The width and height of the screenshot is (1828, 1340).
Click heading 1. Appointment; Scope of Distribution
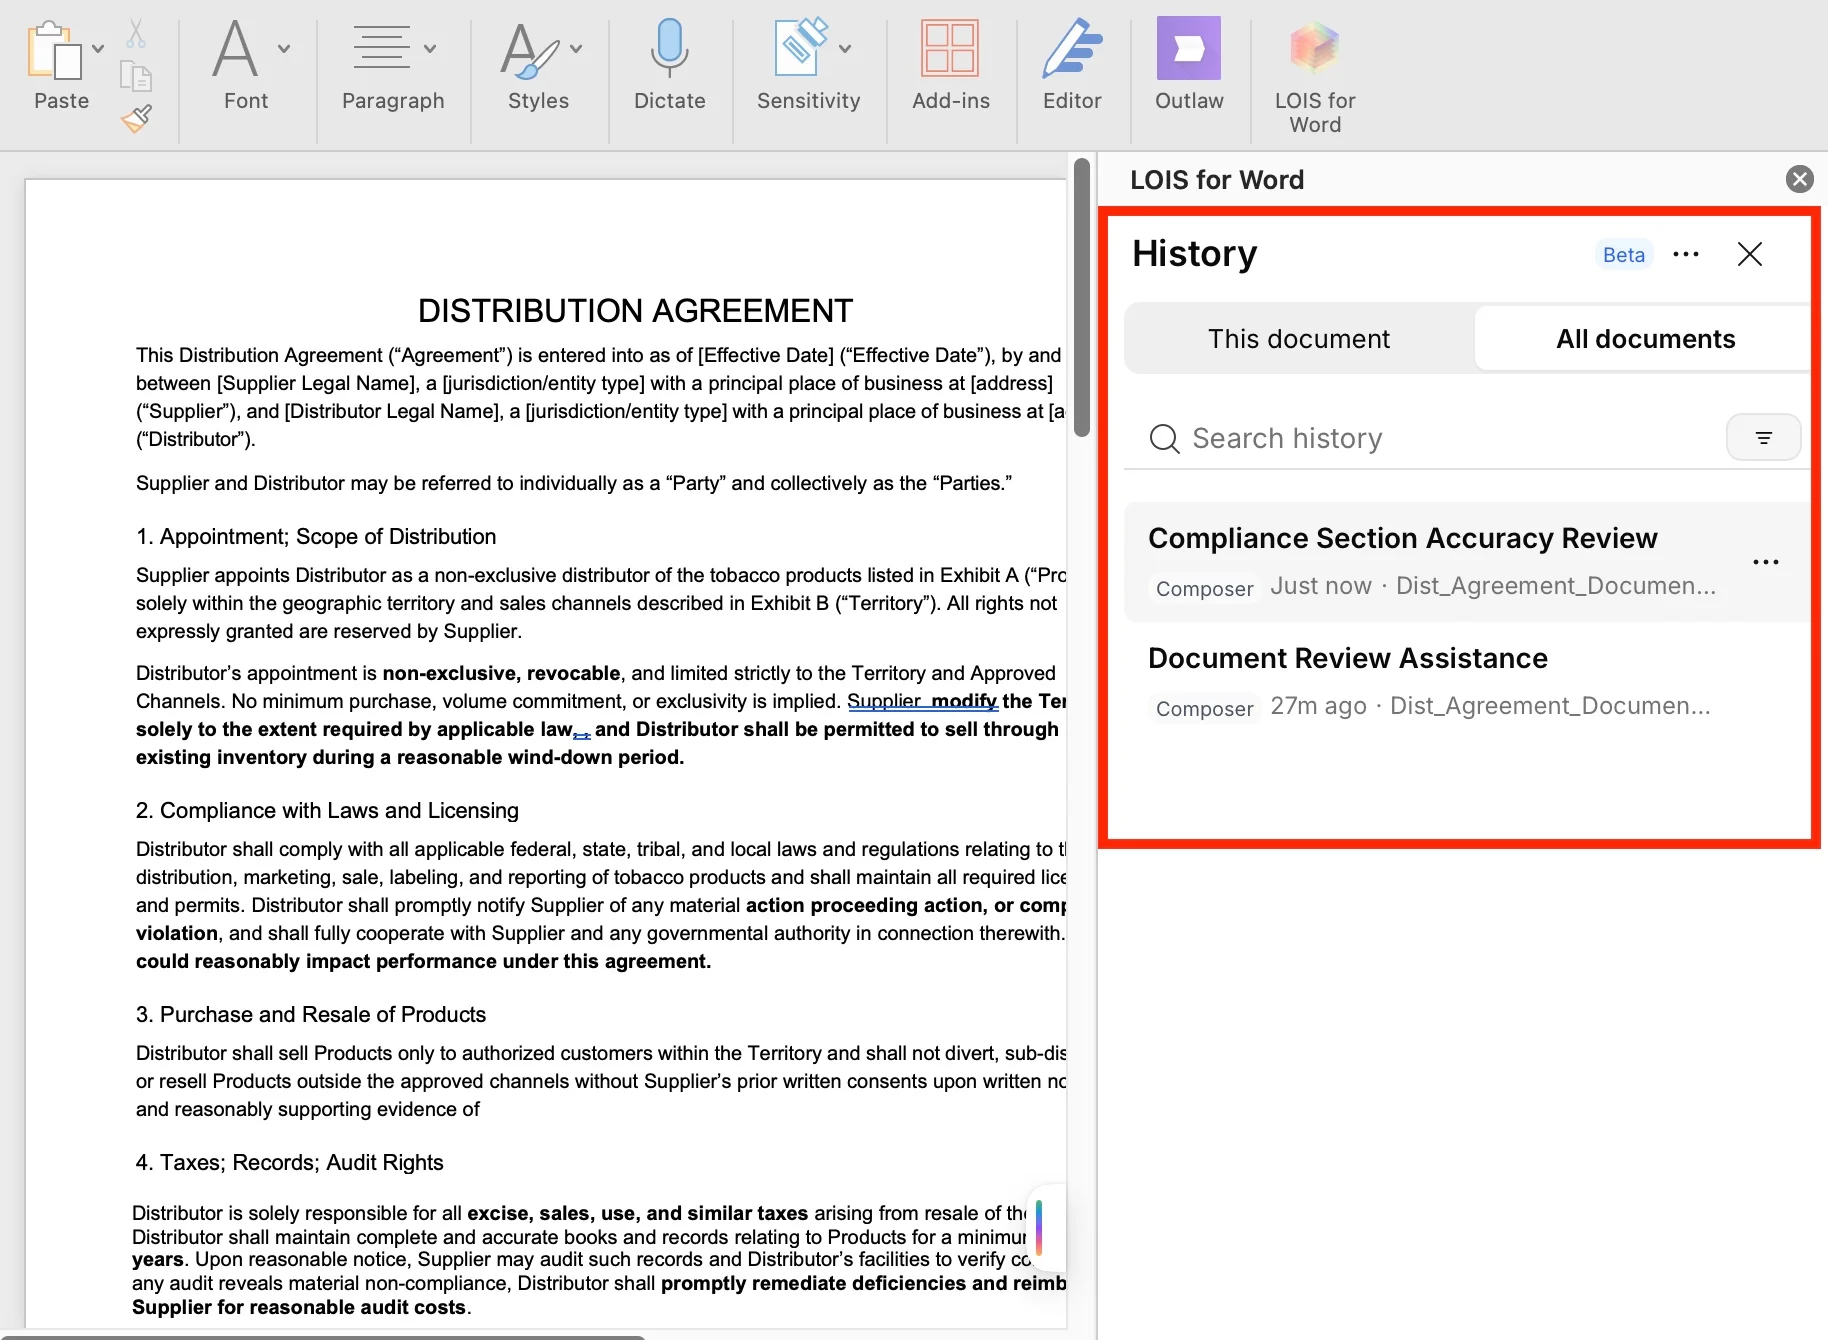(x=316, y=537)
